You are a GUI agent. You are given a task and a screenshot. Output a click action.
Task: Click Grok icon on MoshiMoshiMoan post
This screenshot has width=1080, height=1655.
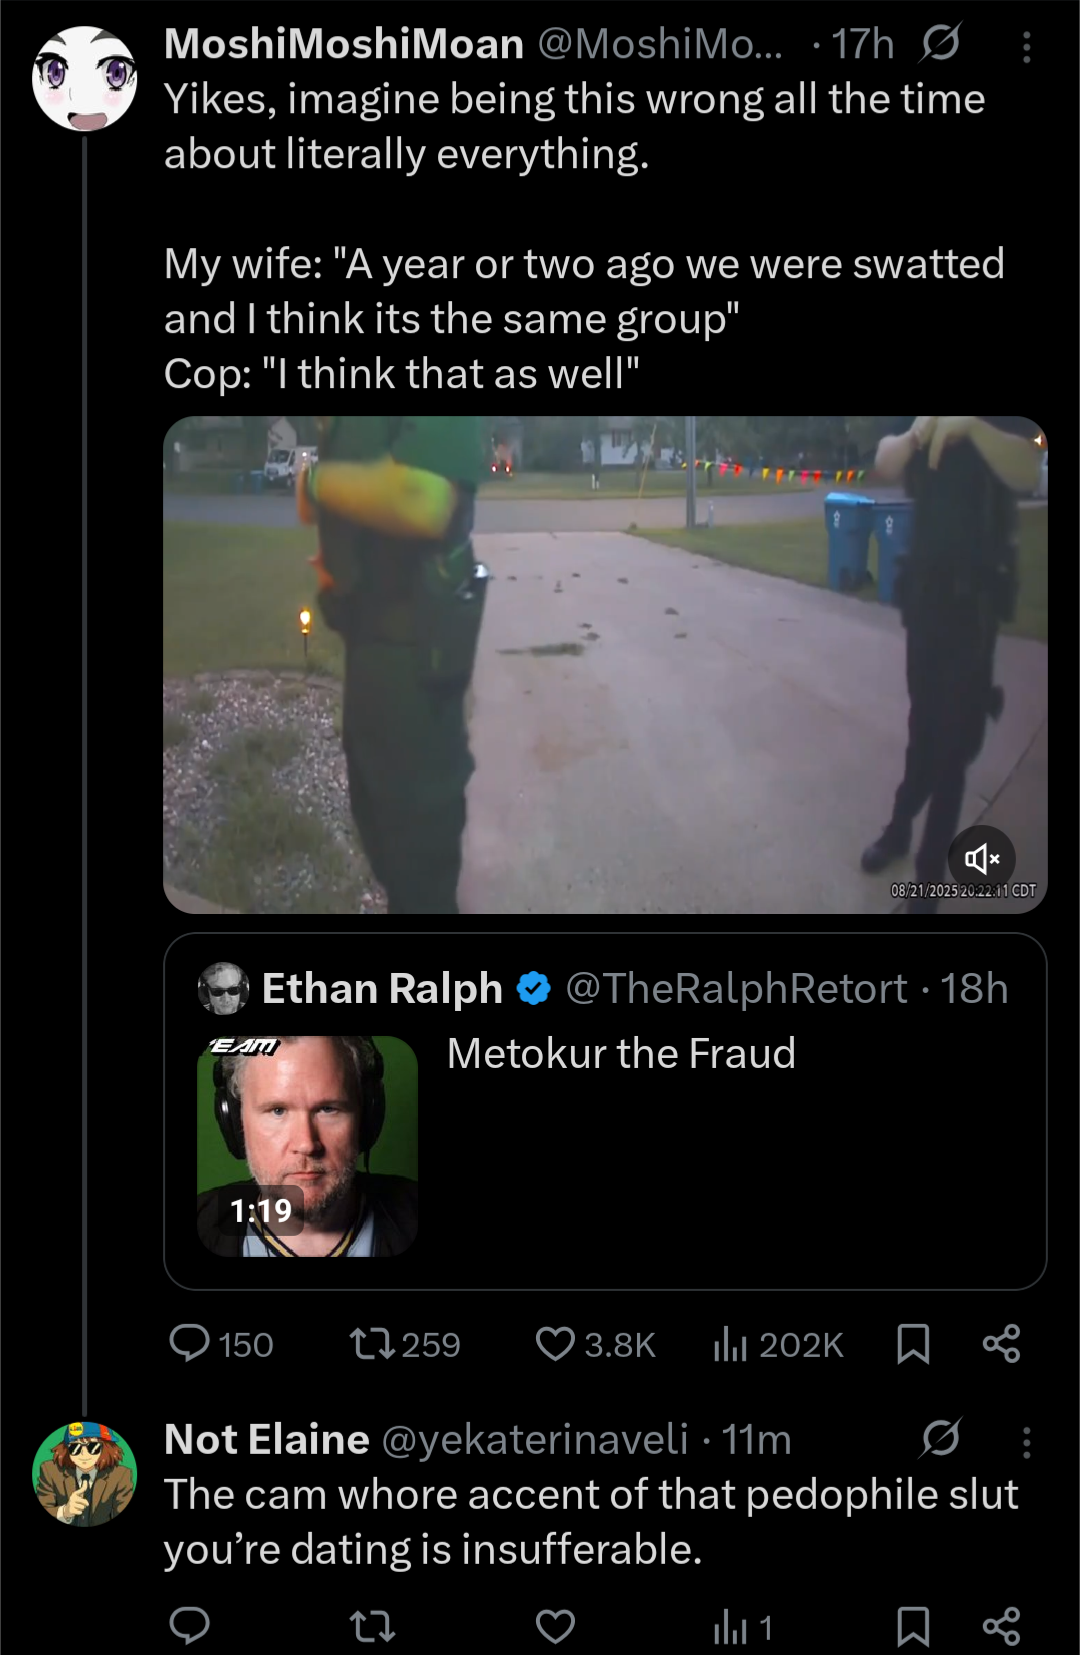(940, 43)
